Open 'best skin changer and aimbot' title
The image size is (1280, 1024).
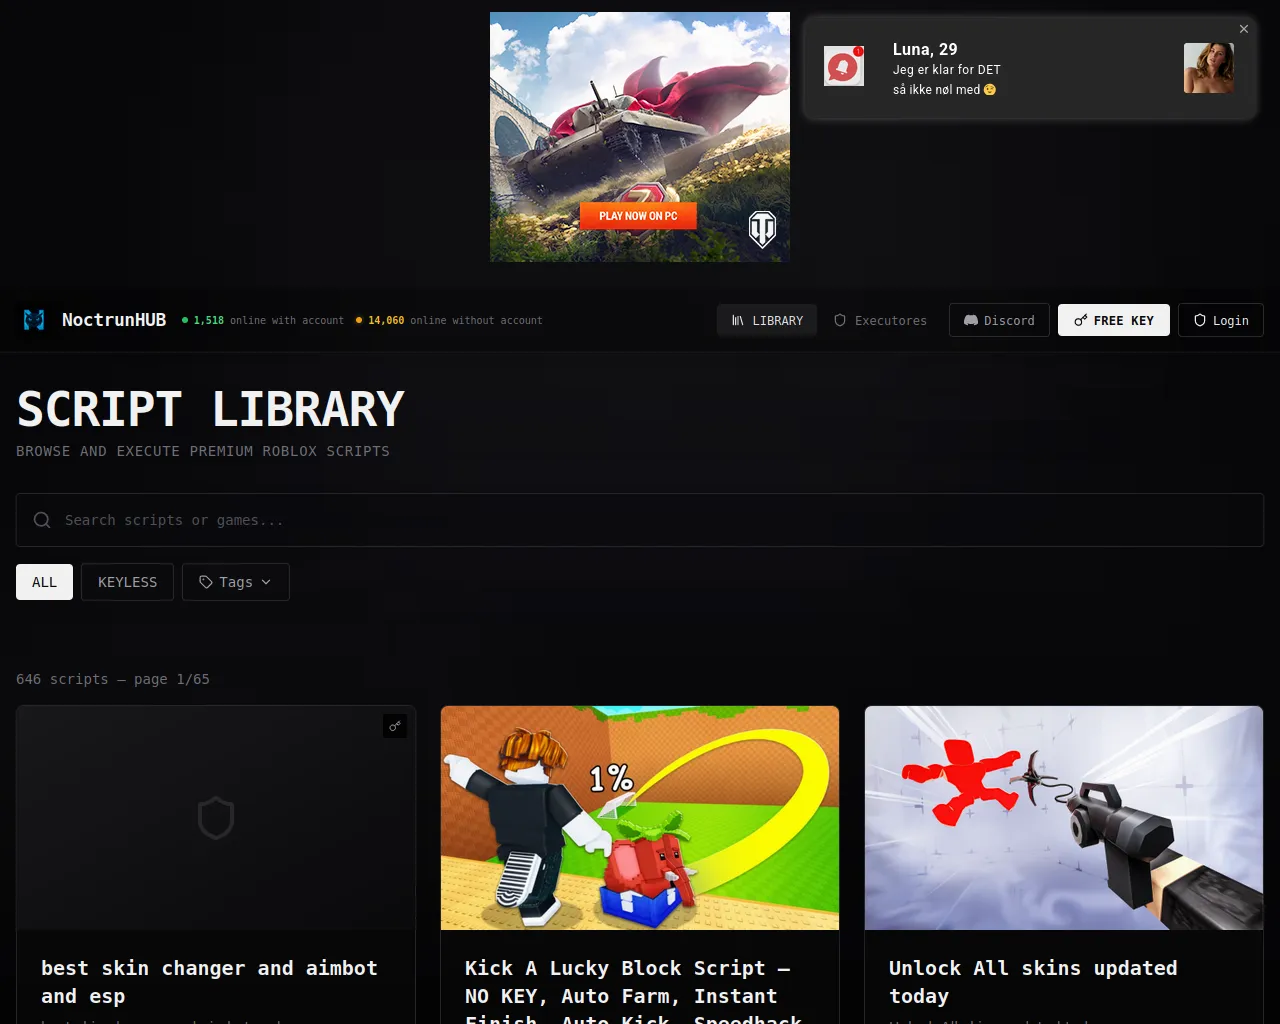[209, 982]
